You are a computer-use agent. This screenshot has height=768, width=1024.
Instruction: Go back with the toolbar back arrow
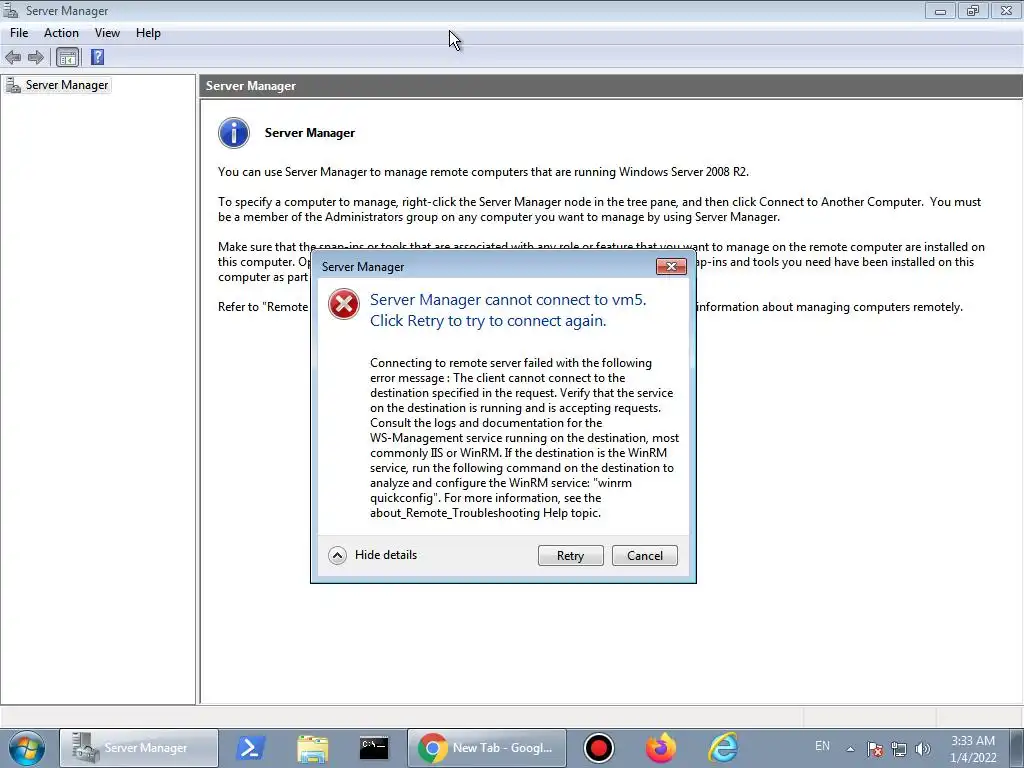click(13, 57)
